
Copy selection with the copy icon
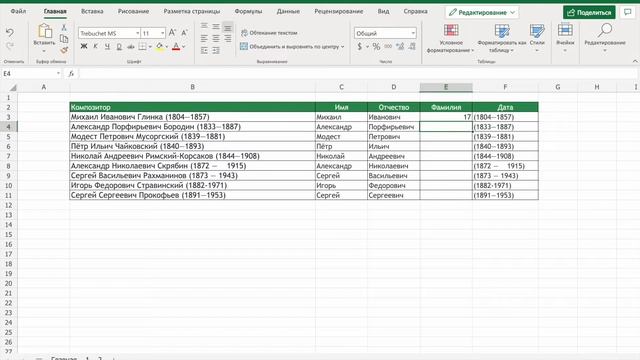(64, 39)
